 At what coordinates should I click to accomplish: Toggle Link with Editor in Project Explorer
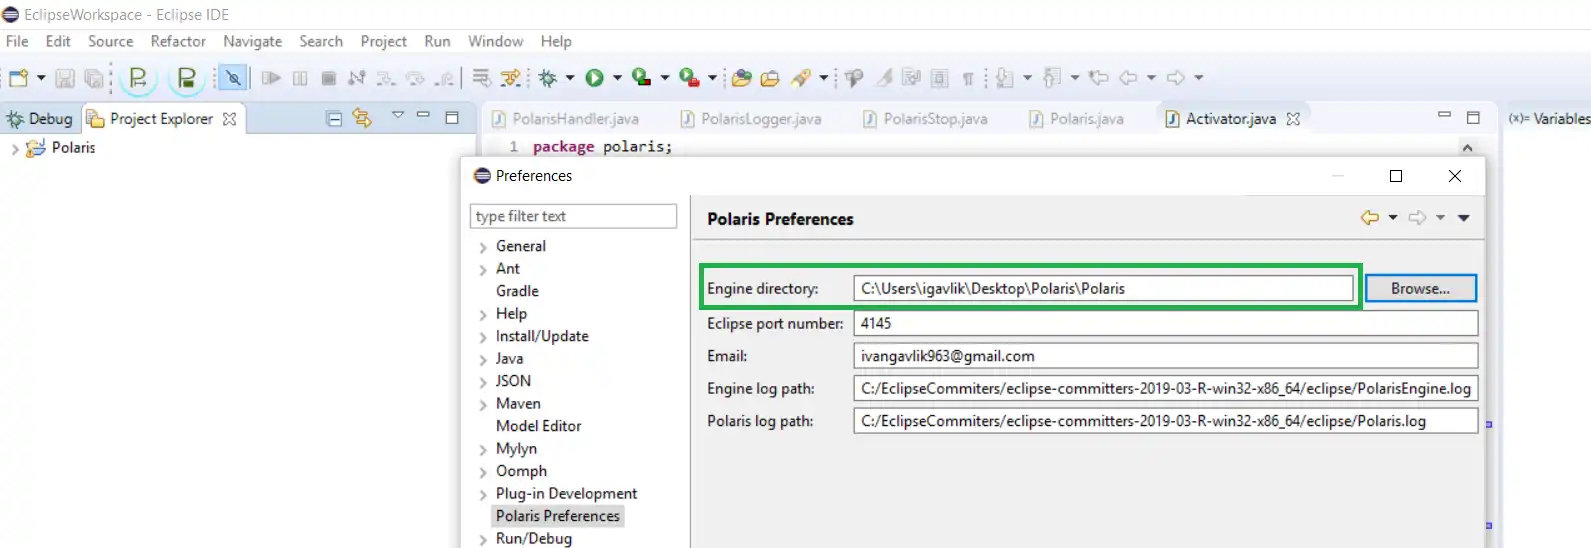pos(362,118)
